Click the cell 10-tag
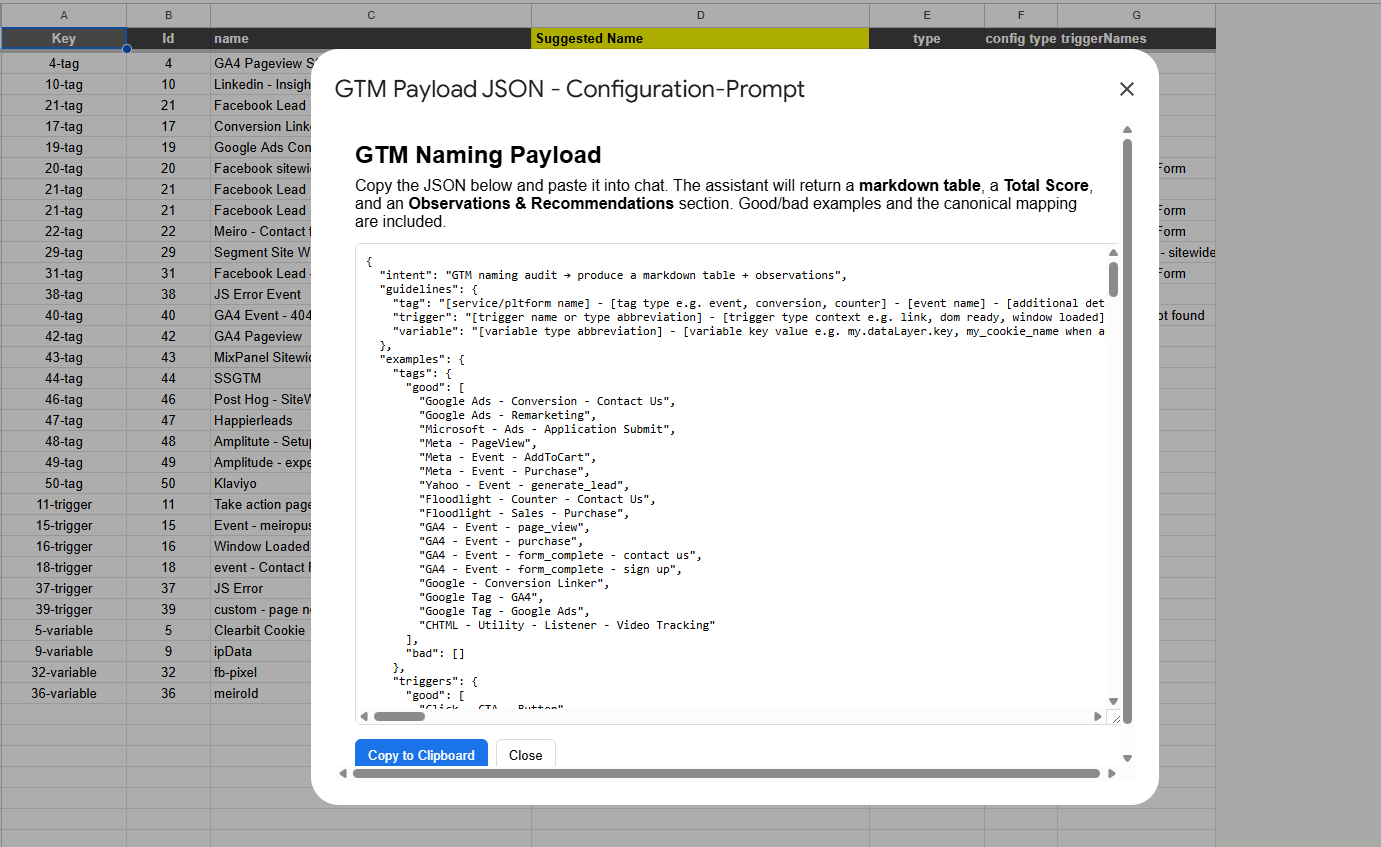Screen dimensions: 1381x847 [64, 84]
